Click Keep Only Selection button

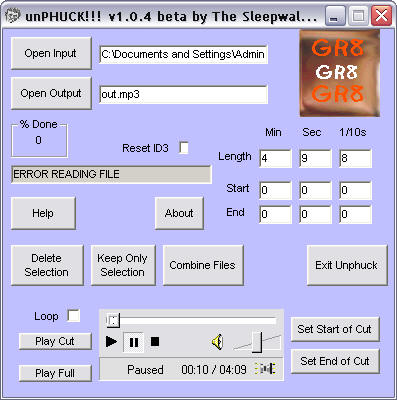(123, 265)
